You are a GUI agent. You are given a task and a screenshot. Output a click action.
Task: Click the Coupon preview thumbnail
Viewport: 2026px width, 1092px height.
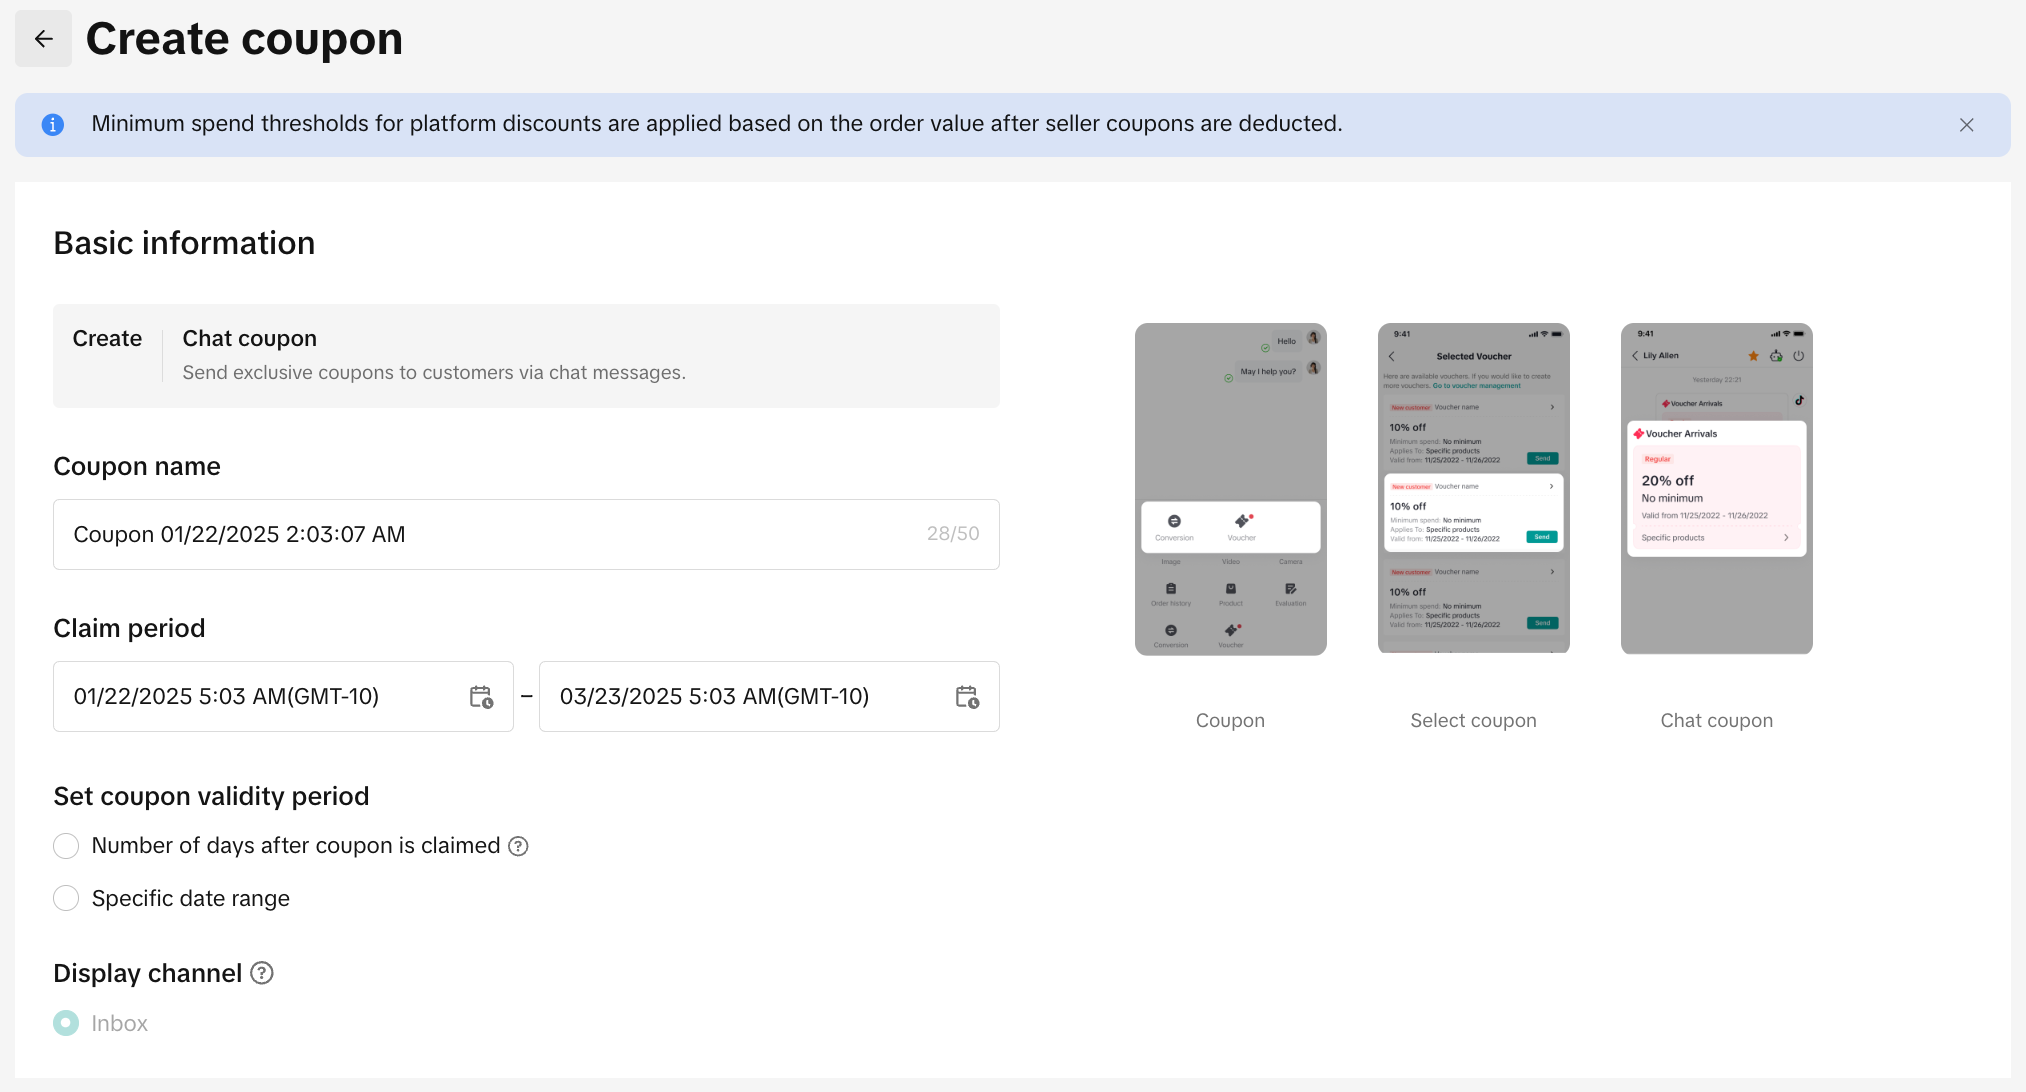pos(1230,489)
